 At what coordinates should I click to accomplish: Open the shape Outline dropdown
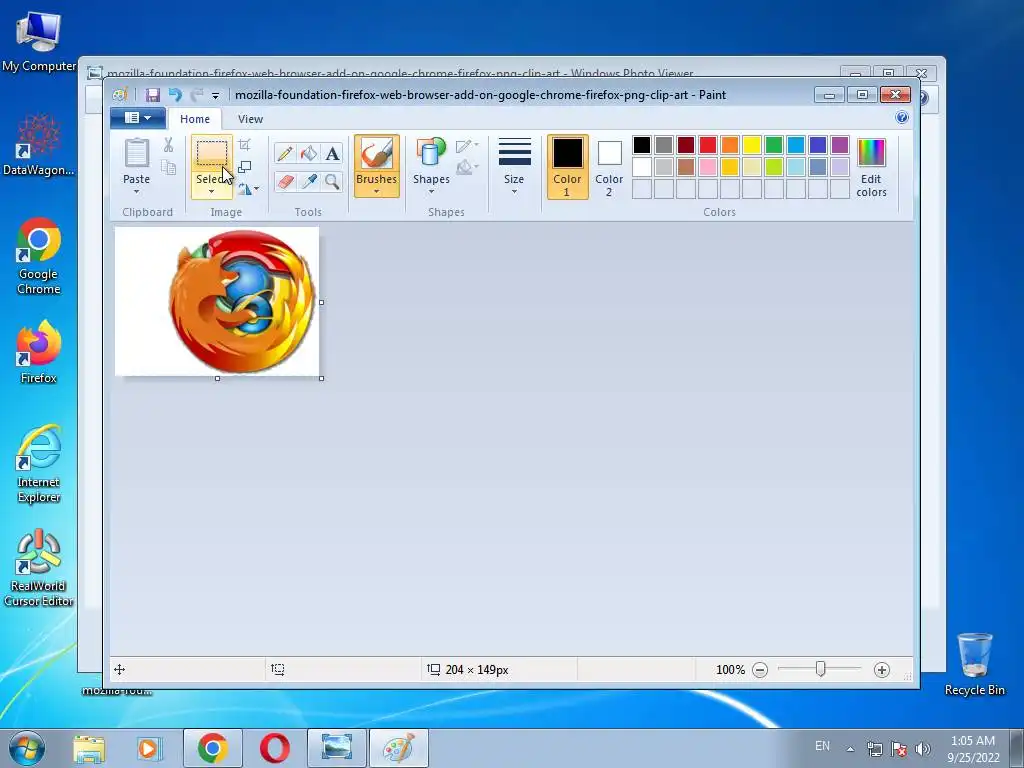click(467, 146)
